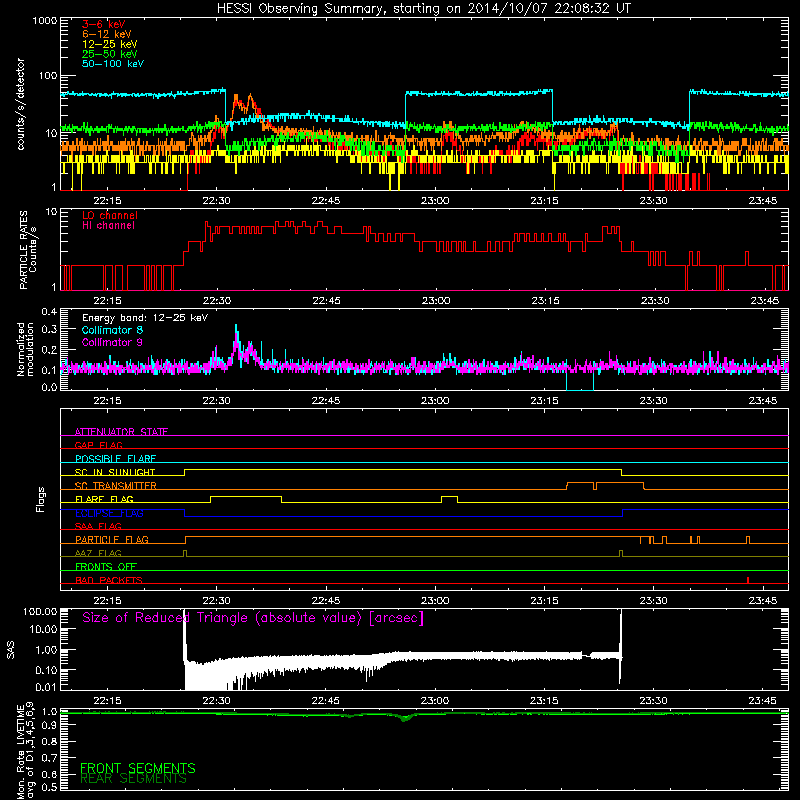
Task: Select the 6-12 keV legend label
Action: tap(107, 34)
